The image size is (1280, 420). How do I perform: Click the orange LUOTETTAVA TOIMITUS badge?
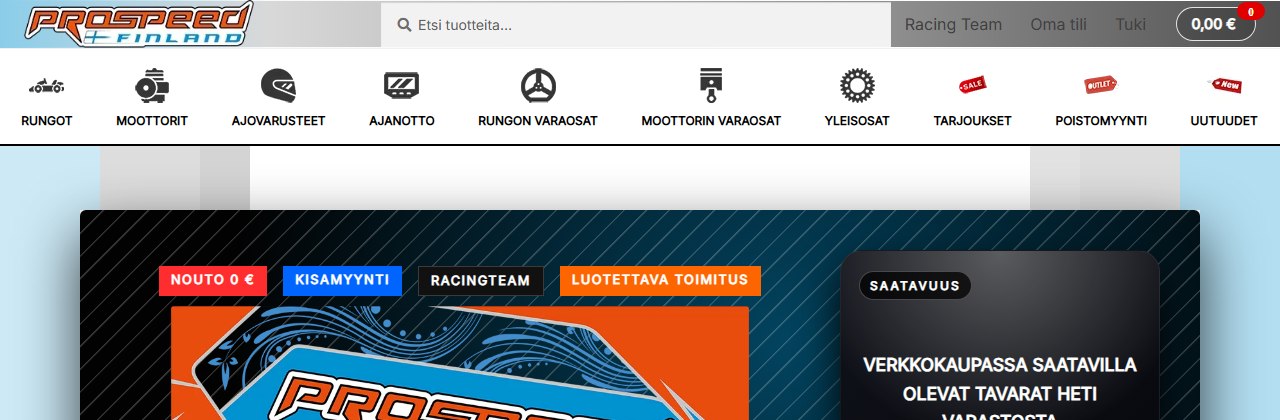point(660,281)
